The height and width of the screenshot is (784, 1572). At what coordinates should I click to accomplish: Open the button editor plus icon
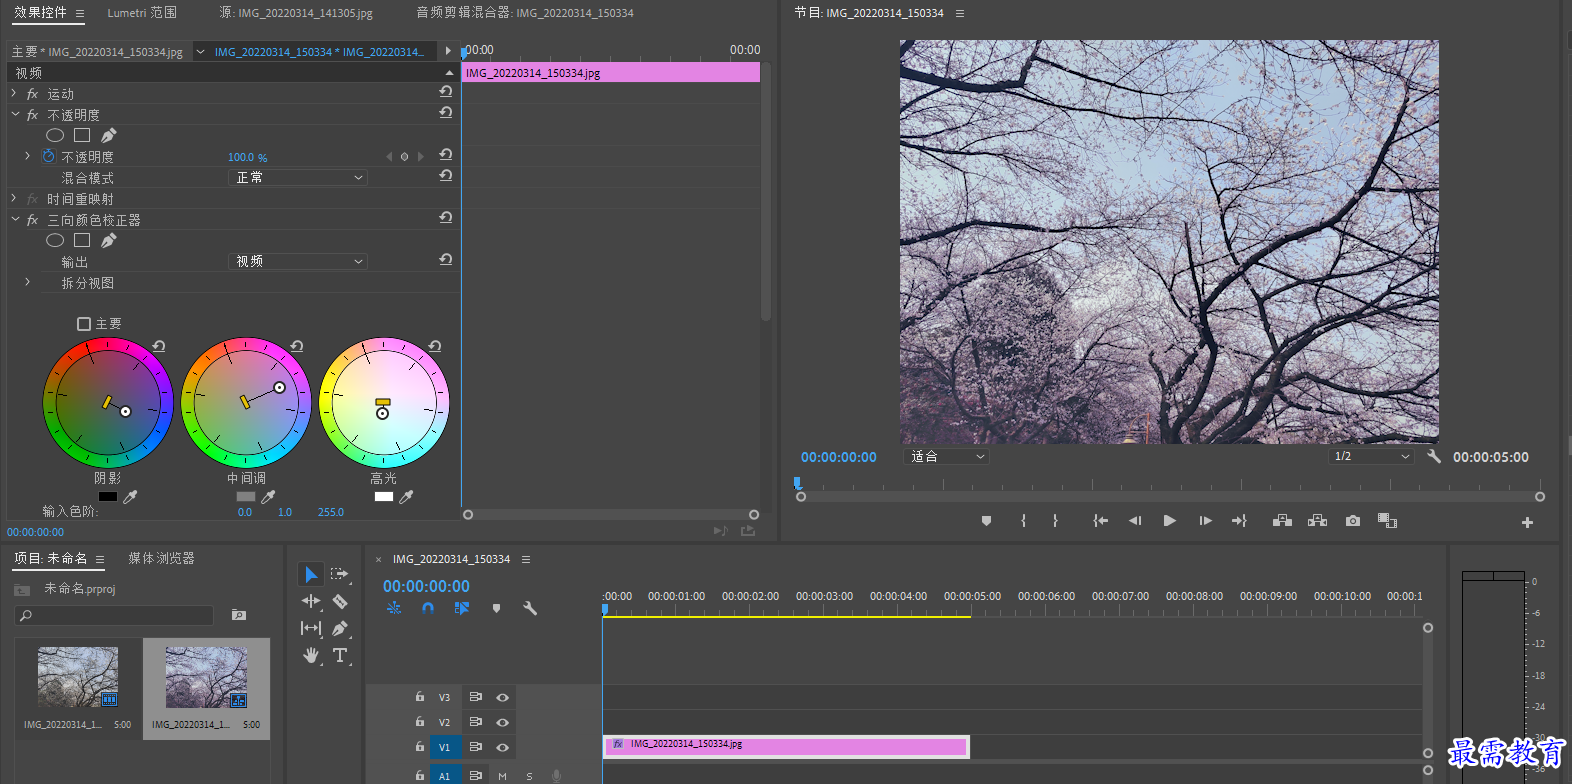tap(1527, 522)
